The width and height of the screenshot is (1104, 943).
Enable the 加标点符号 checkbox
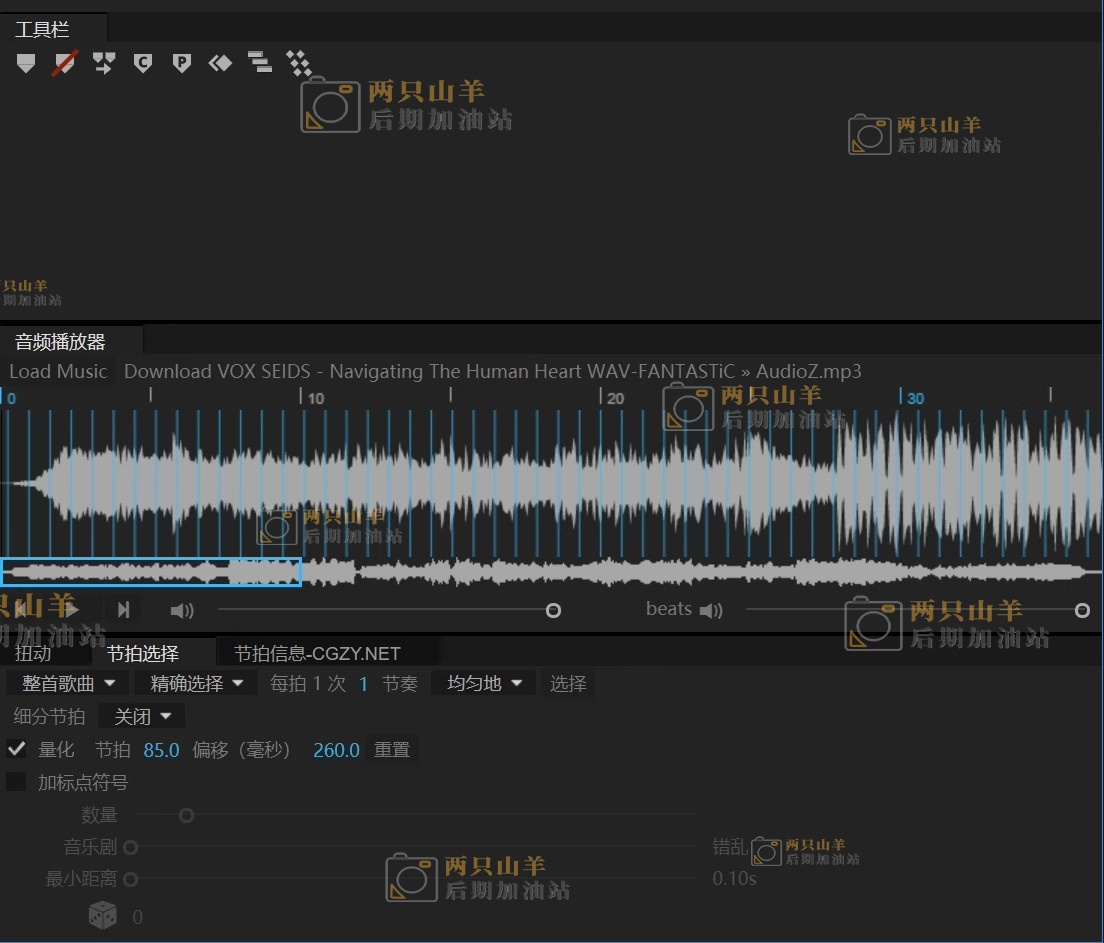(x=17, y=782)
